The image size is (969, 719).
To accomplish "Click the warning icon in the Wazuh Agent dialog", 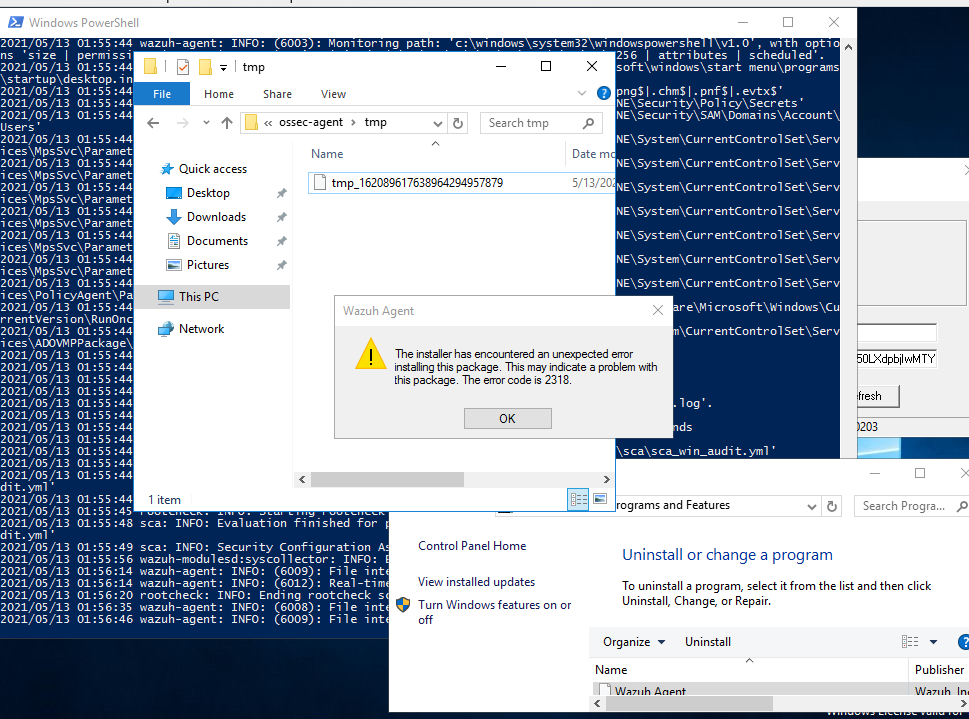I will [x=371, y=354].
